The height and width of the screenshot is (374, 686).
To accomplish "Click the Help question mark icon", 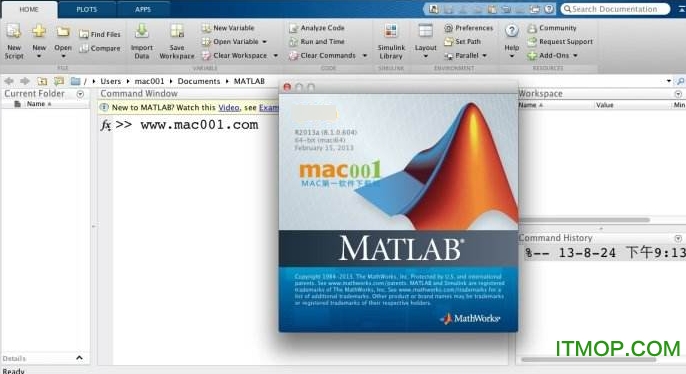I will point(511,31).
